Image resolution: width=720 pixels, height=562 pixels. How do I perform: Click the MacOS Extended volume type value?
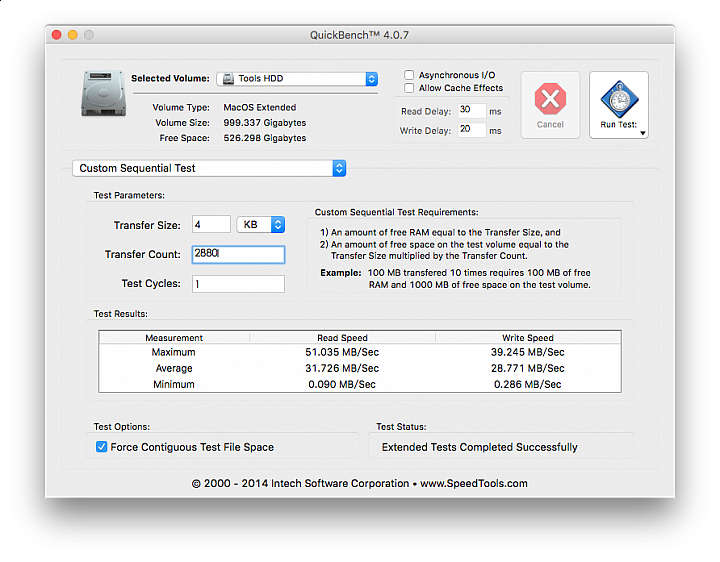pyautogui.click(x=260, y=107)
